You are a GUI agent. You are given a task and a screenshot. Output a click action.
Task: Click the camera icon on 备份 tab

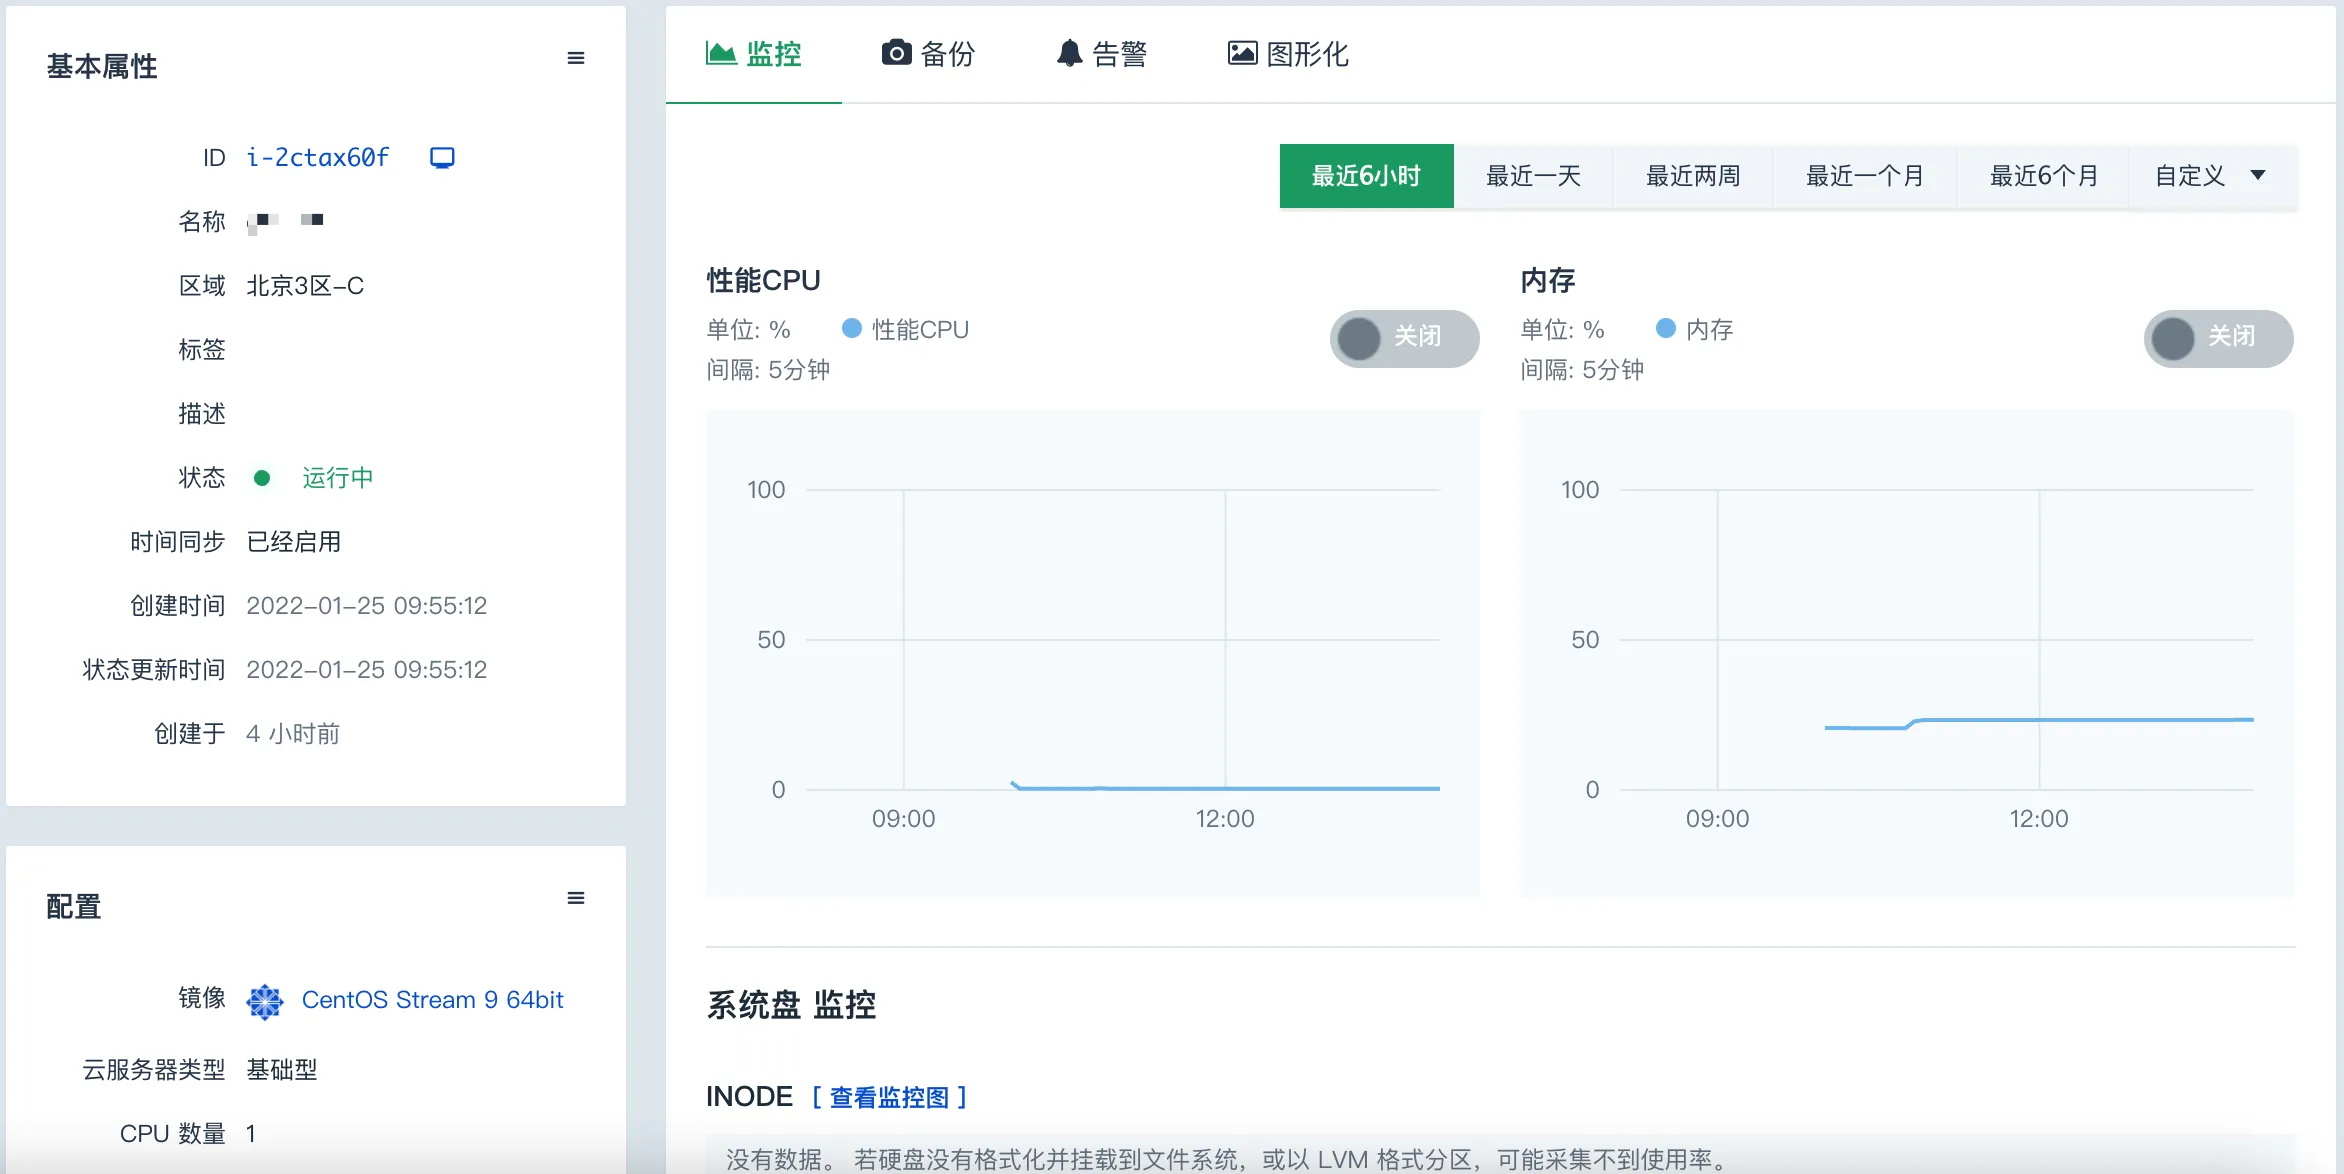pyautogui.click(x=896, y=53)
